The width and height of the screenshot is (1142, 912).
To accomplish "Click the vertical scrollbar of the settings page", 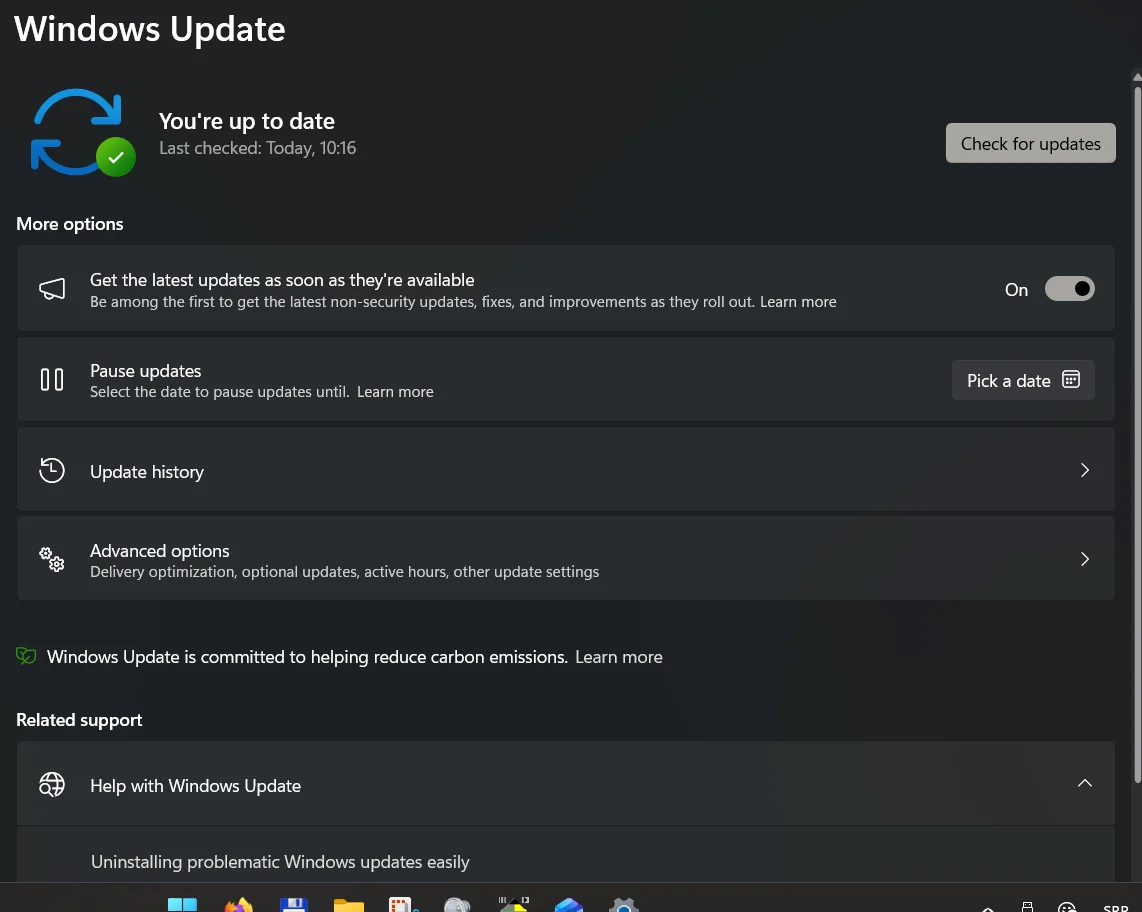I will (x=1137, y=437).
